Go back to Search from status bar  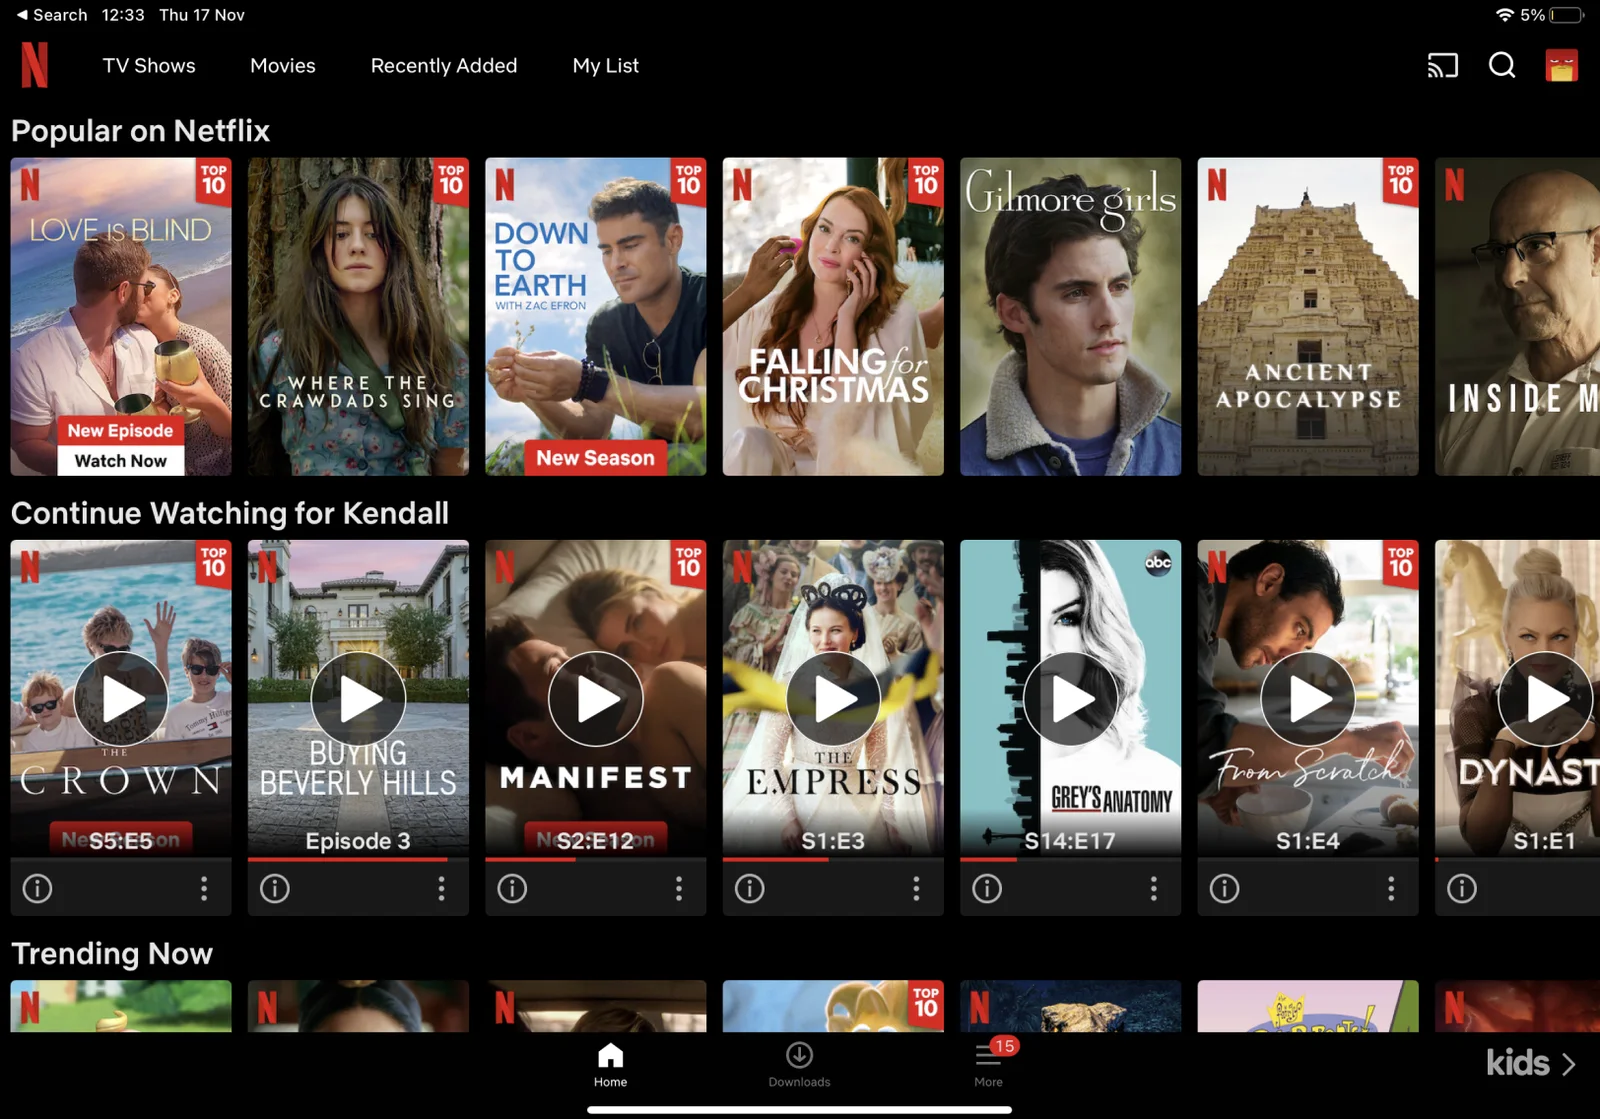[51, 15]
